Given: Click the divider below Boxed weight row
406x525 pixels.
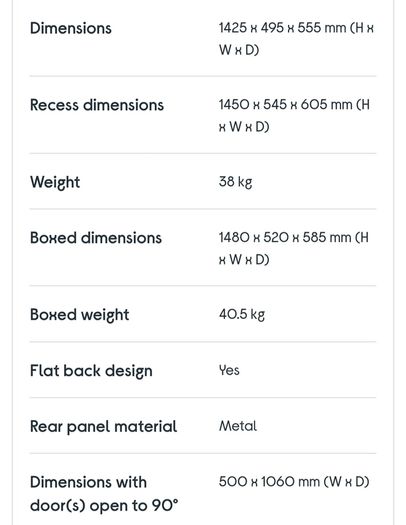Looking at the screenshot, I should click(203, 342).
